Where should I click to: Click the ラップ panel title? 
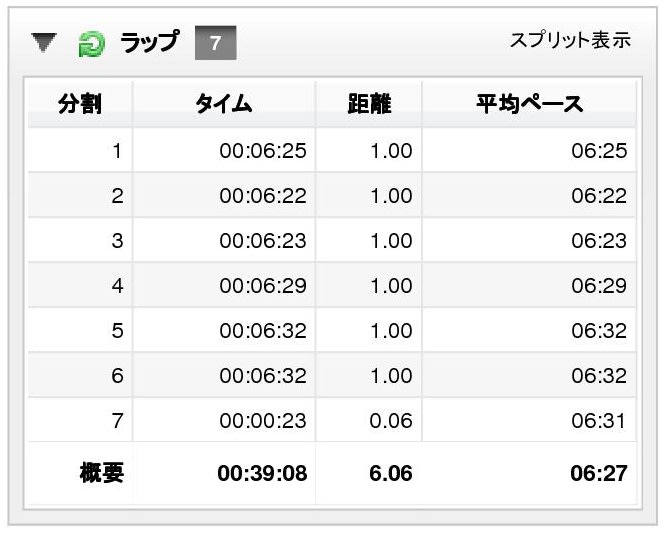click(150, 42)
